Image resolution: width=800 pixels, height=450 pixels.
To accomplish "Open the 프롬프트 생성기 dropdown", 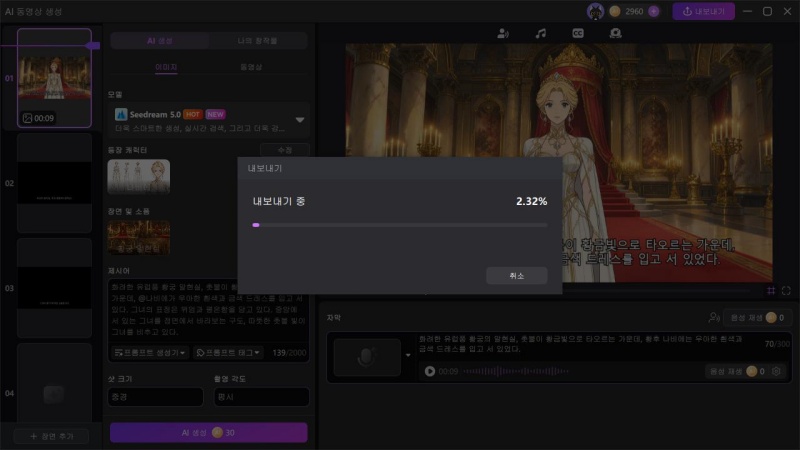I will [150, 353].
